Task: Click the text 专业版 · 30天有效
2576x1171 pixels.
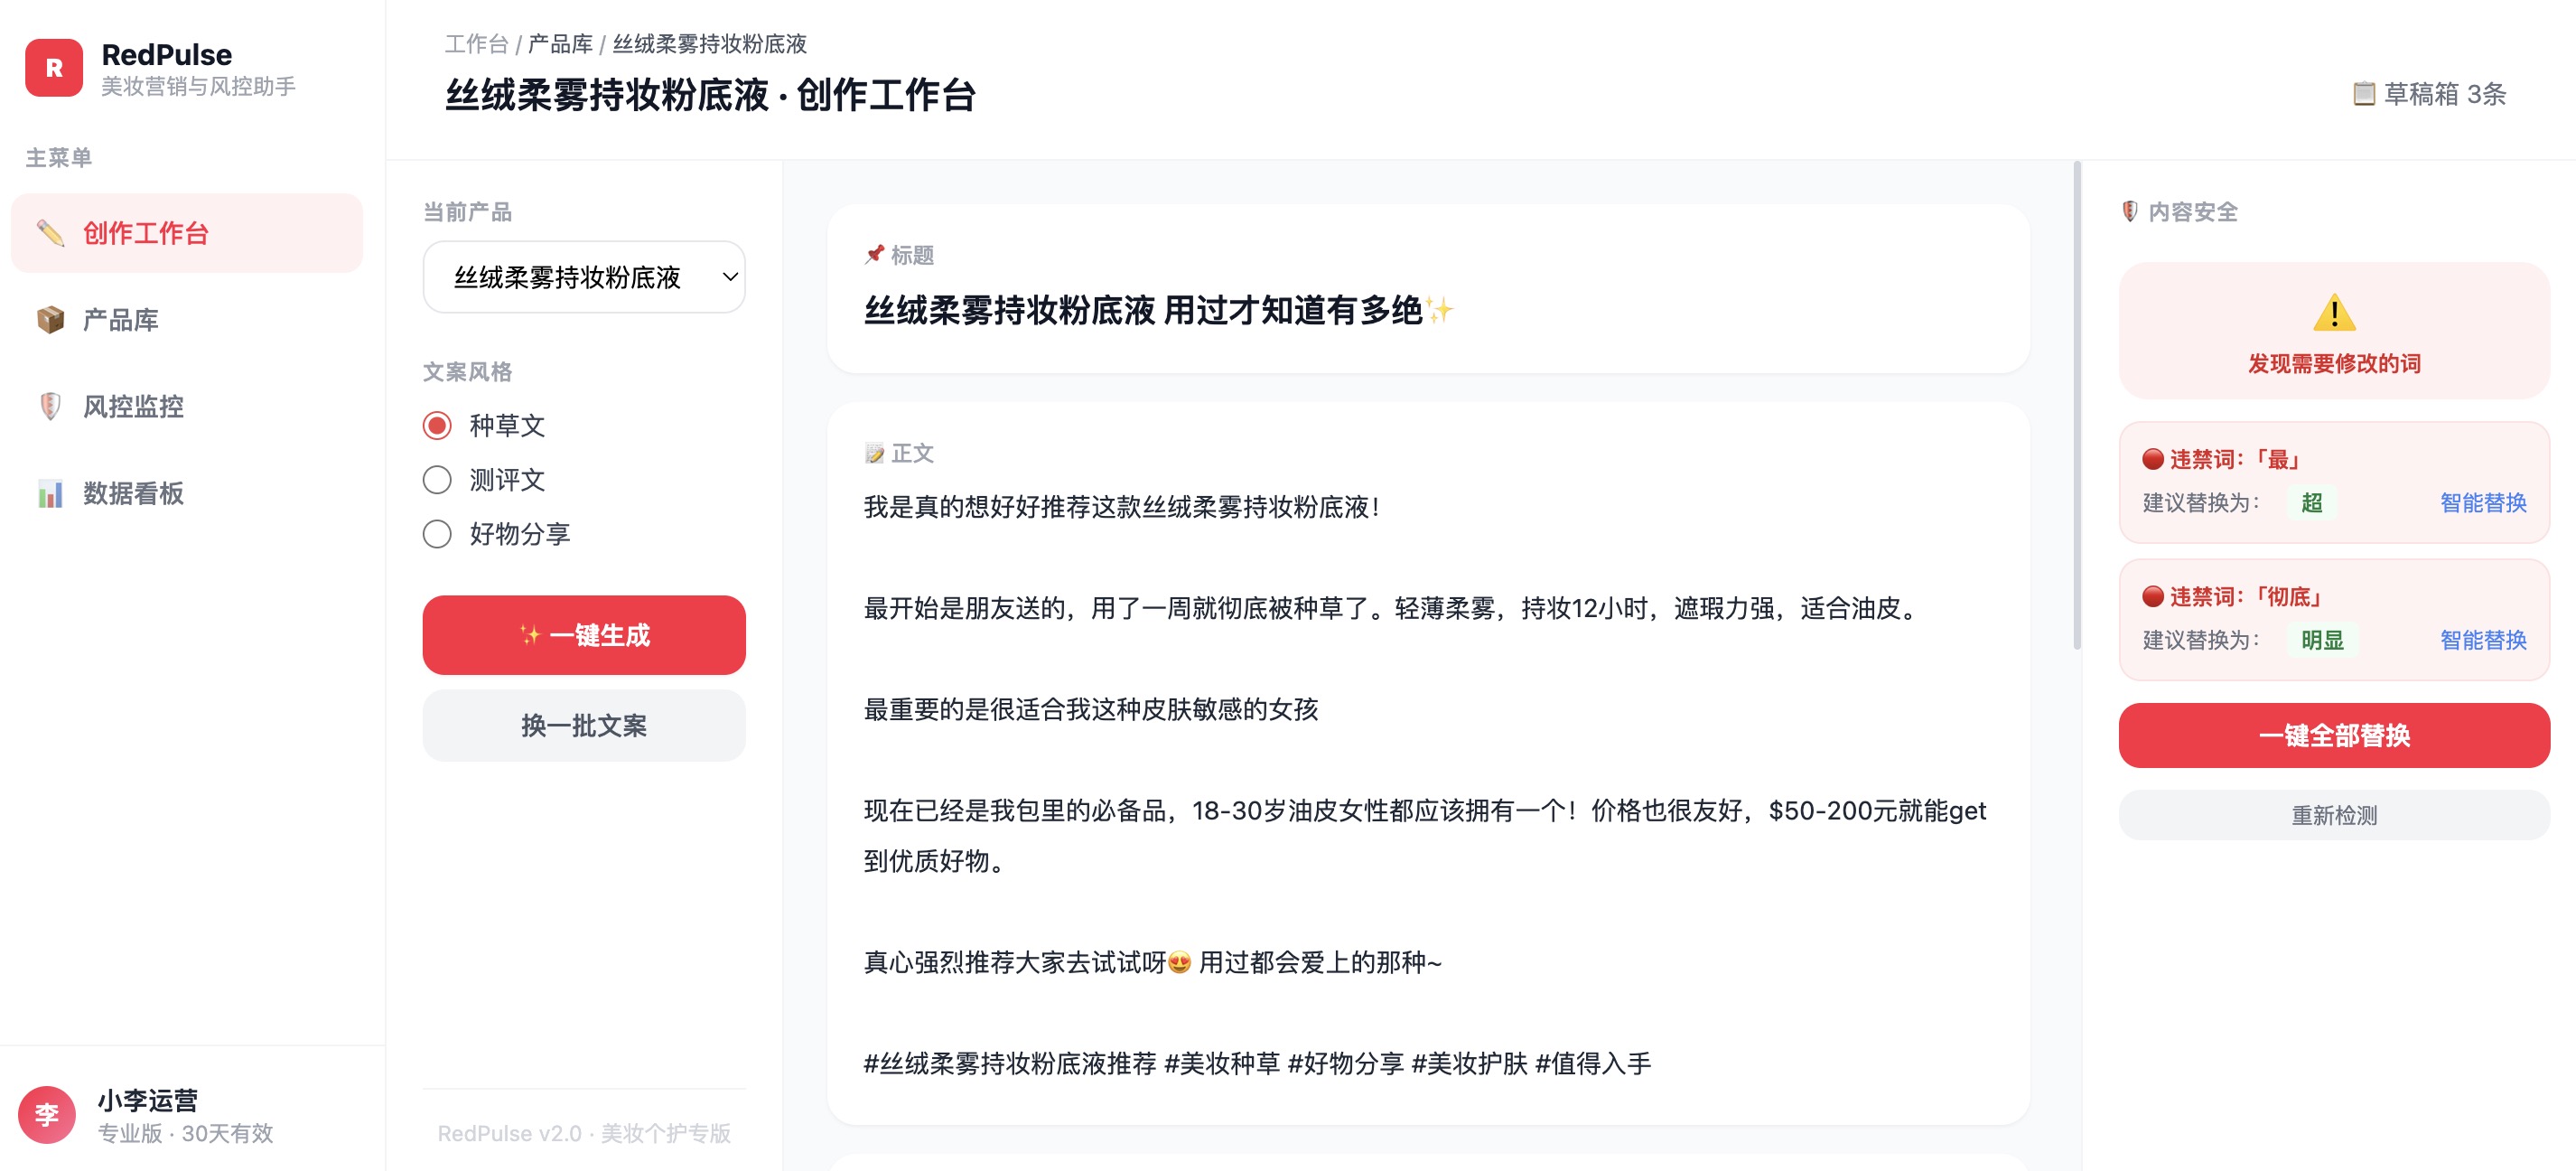Action: [185, 1133]
